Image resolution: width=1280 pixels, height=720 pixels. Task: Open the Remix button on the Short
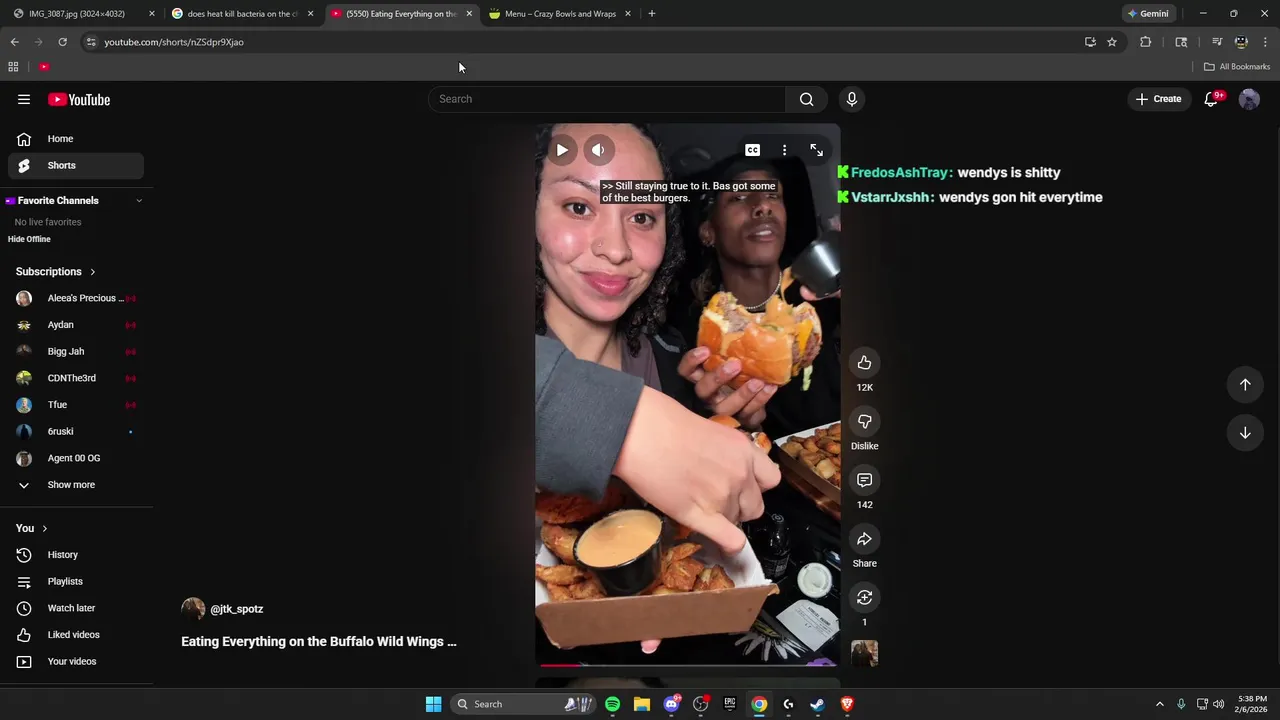click(865, 598)
